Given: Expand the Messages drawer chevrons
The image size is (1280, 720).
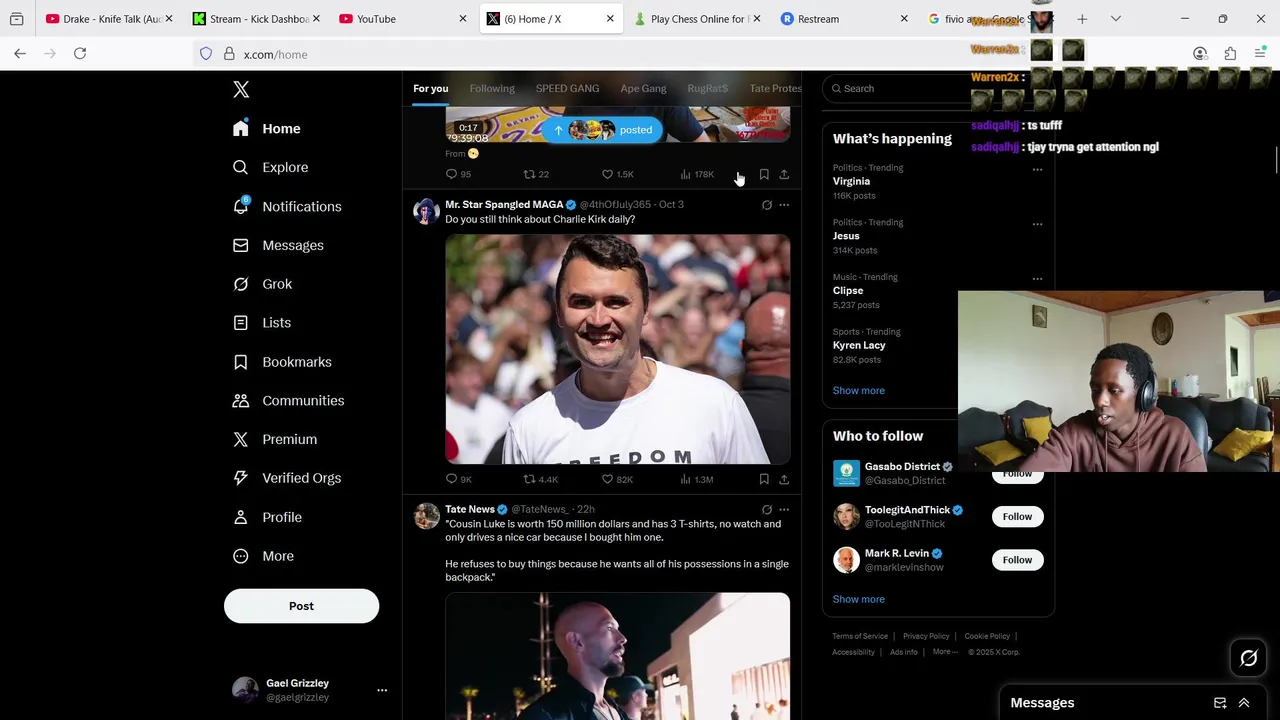Looking at the screenshot, I should [x=1244, y=703].
